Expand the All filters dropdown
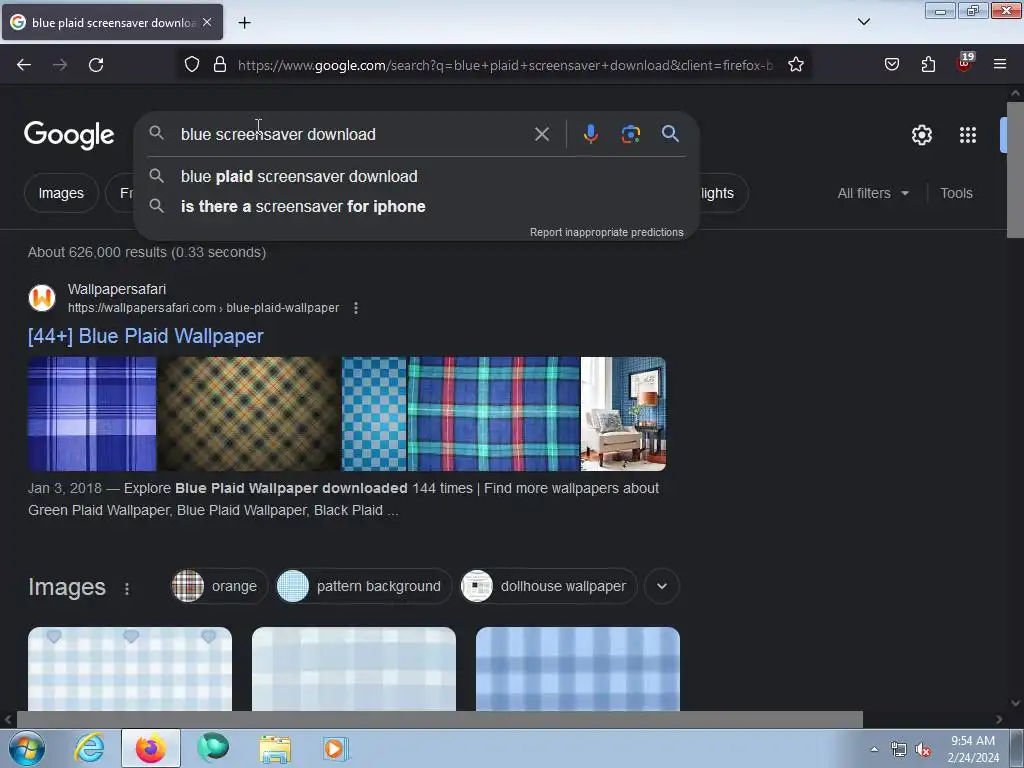The image size is (1024, 768). pyautogui.click(x=873, y=193)
